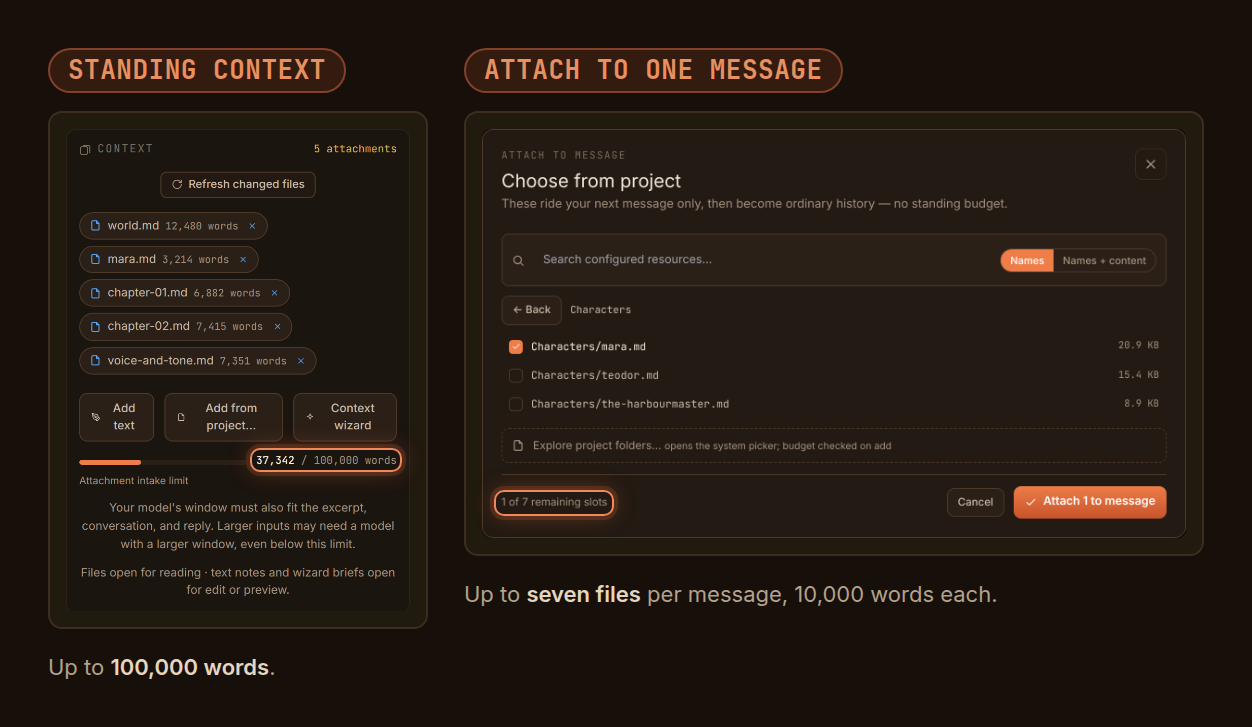Launch the Context wizard
Screen dimensions: 1252x727
point(345,417)
